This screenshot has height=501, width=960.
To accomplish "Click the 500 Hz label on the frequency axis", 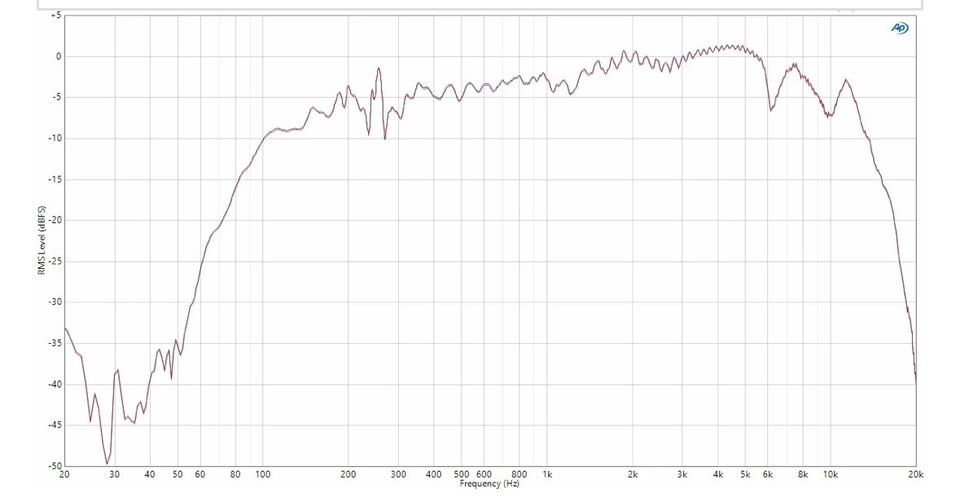I will click(462, 475).
